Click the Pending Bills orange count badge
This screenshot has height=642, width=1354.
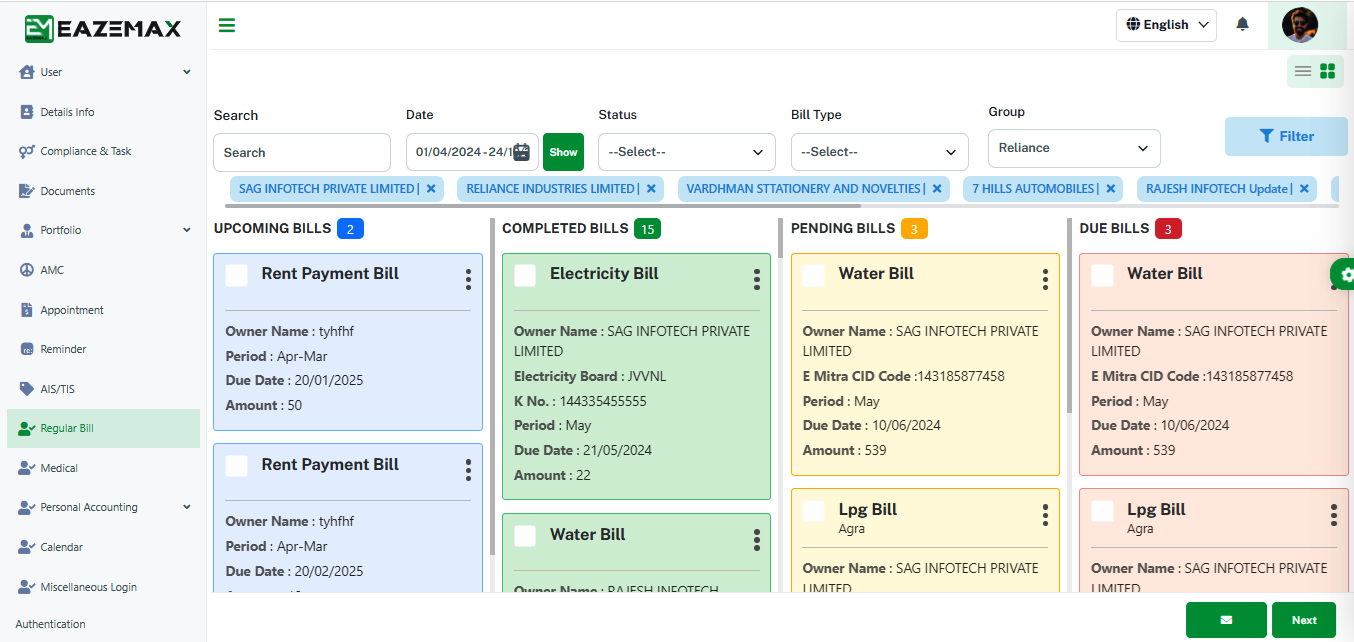click(x=915, y=229)
